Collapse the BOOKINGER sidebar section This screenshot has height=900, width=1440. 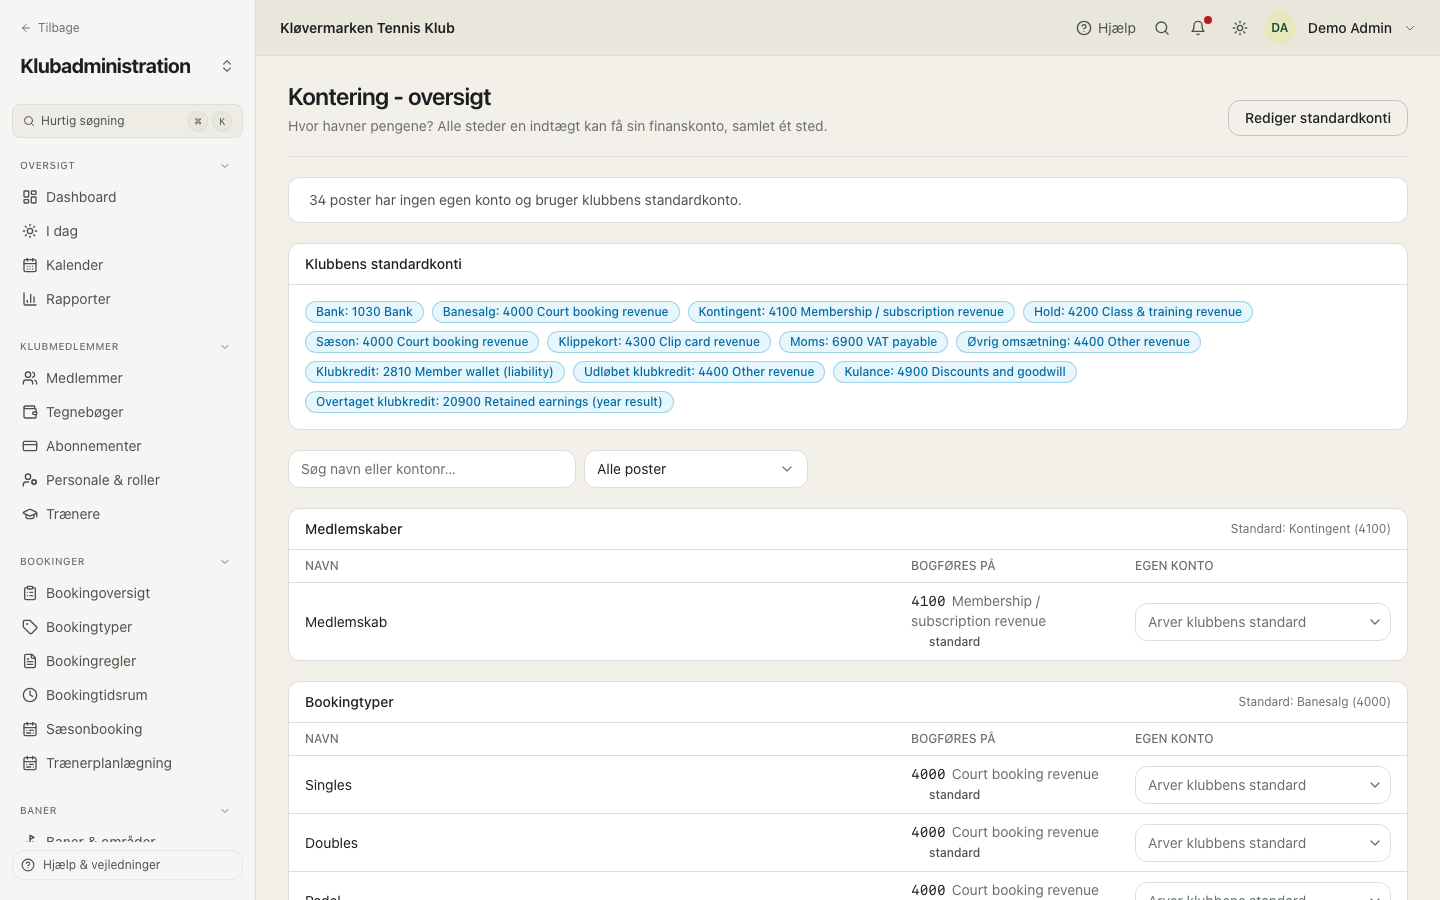click(225, 562)
